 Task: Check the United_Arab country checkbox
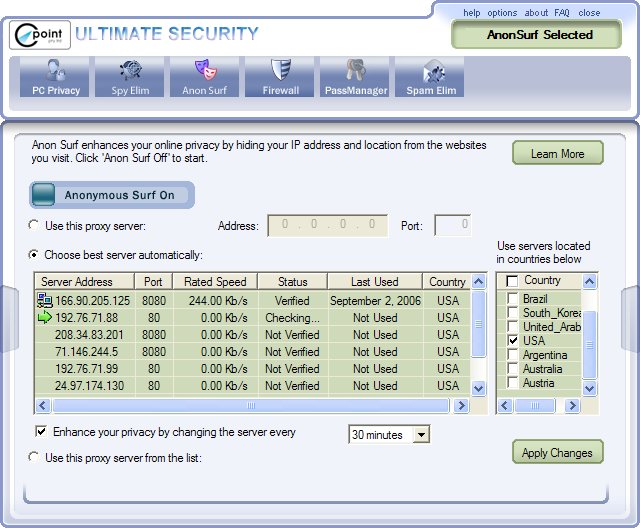pos(512,326)
